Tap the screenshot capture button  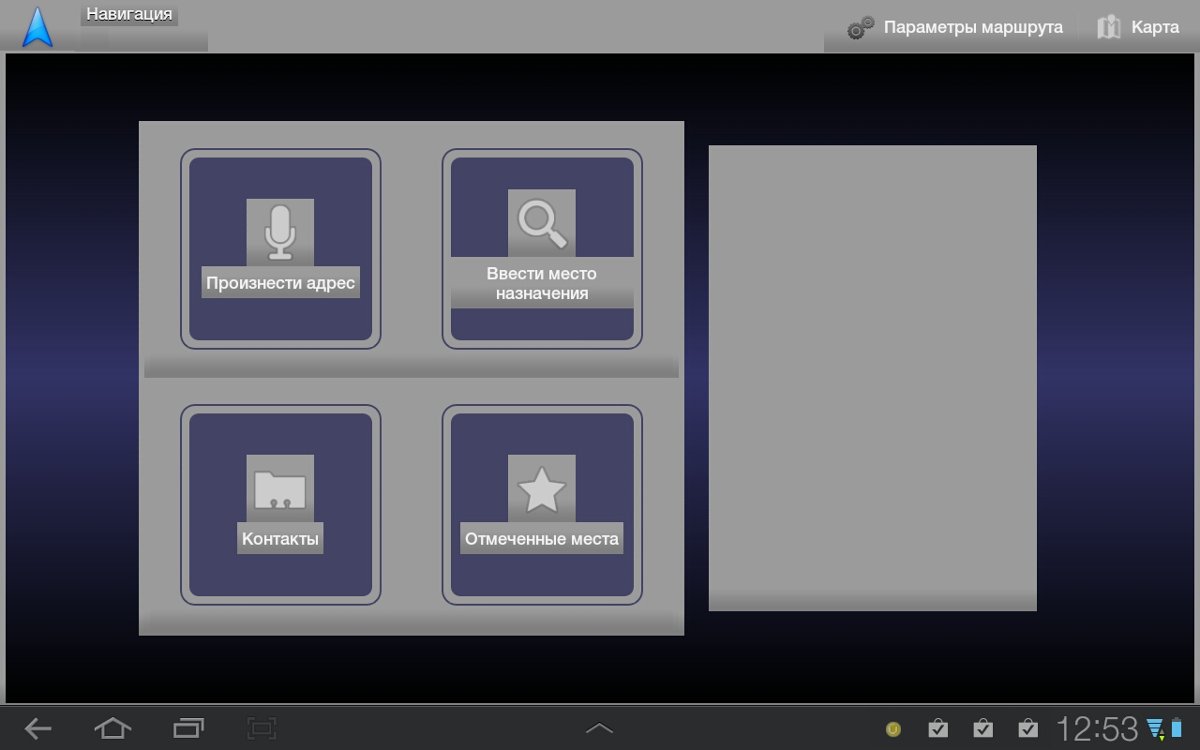[262, 728]
